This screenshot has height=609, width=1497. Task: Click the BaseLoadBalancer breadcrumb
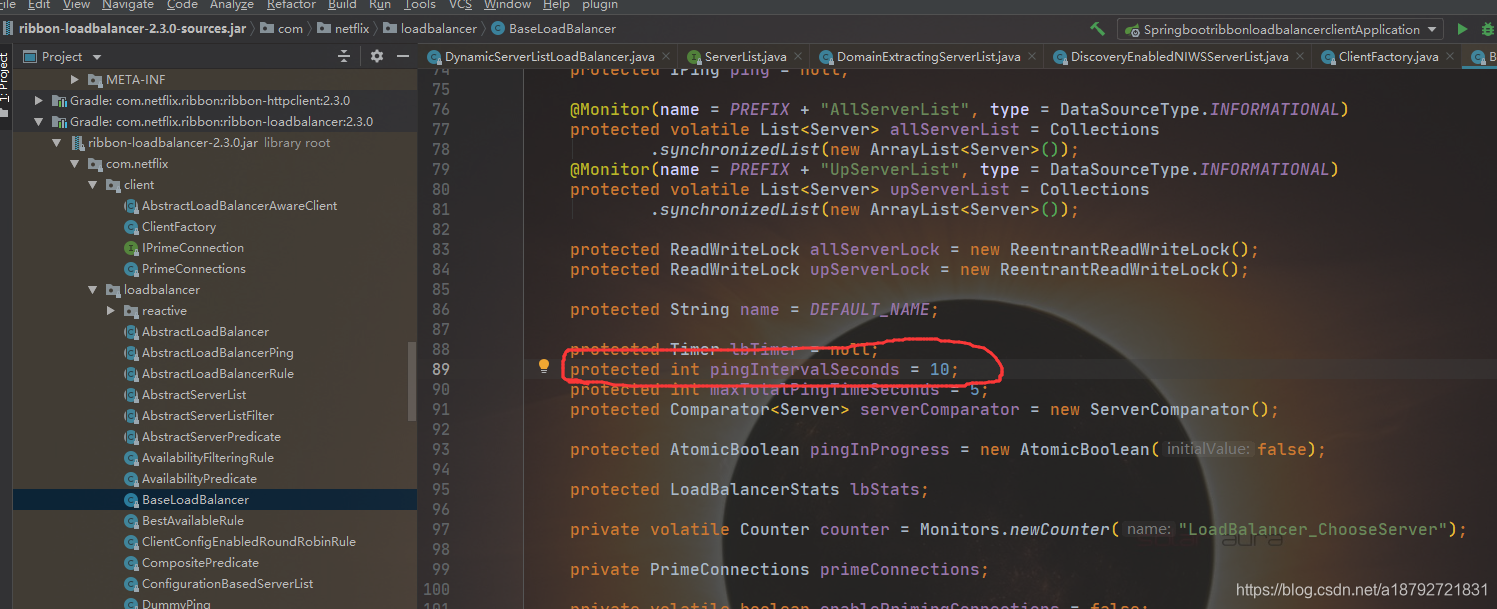(x=562, y=28)
